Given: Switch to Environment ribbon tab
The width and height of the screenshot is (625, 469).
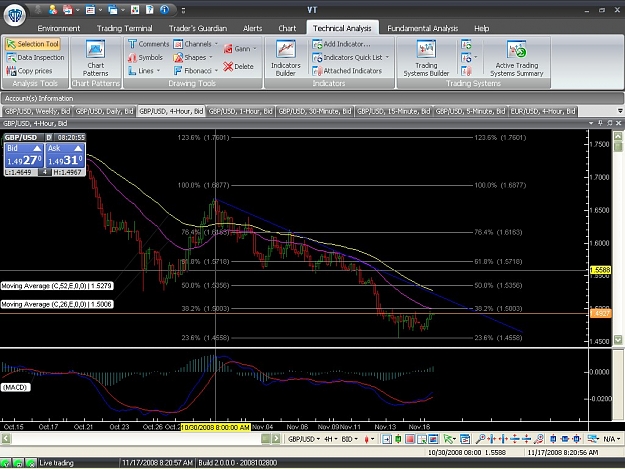Looking at the screenshot, I should point(59,28).
